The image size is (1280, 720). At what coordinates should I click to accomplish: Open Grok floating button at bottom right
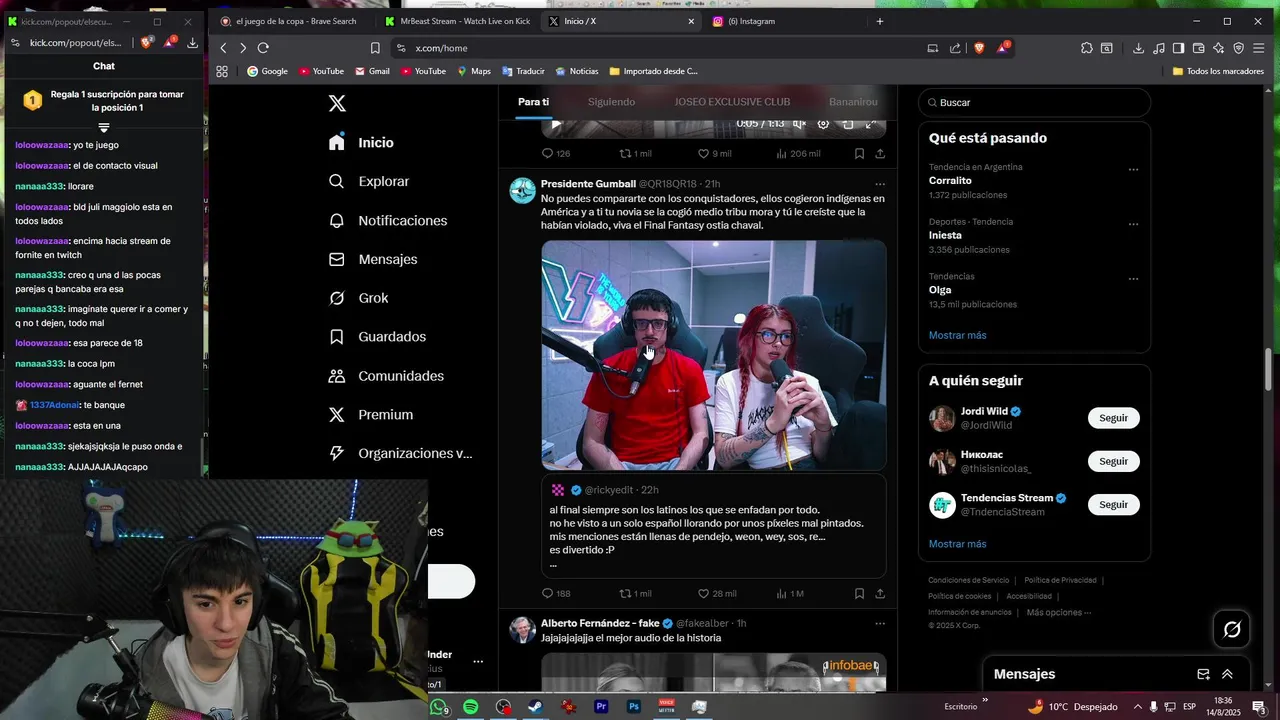click(x=1232, y=629)
